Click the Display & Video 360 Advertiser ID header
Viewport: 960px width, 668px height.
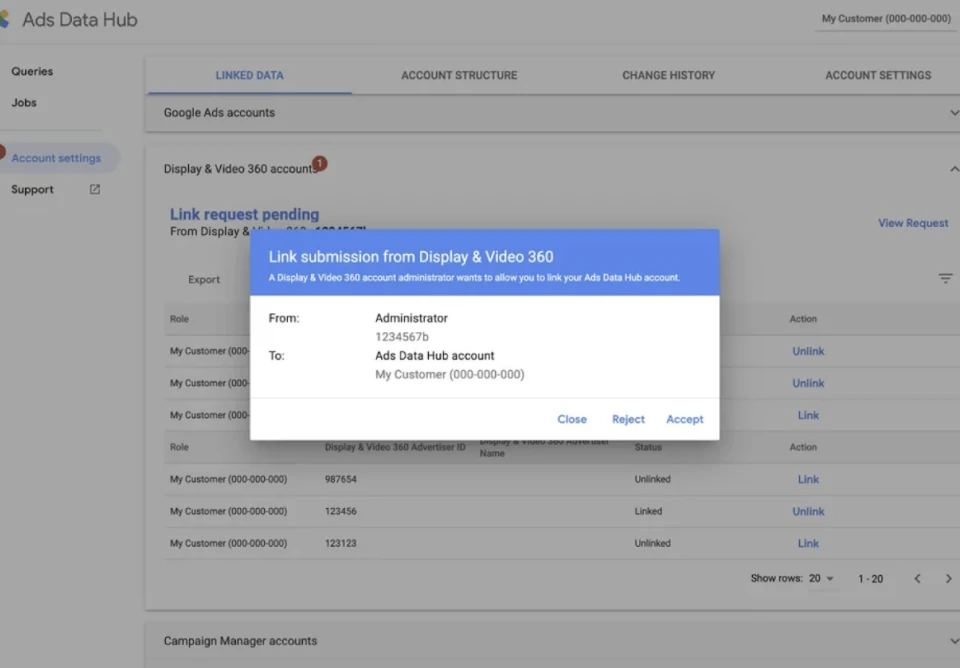395,447
